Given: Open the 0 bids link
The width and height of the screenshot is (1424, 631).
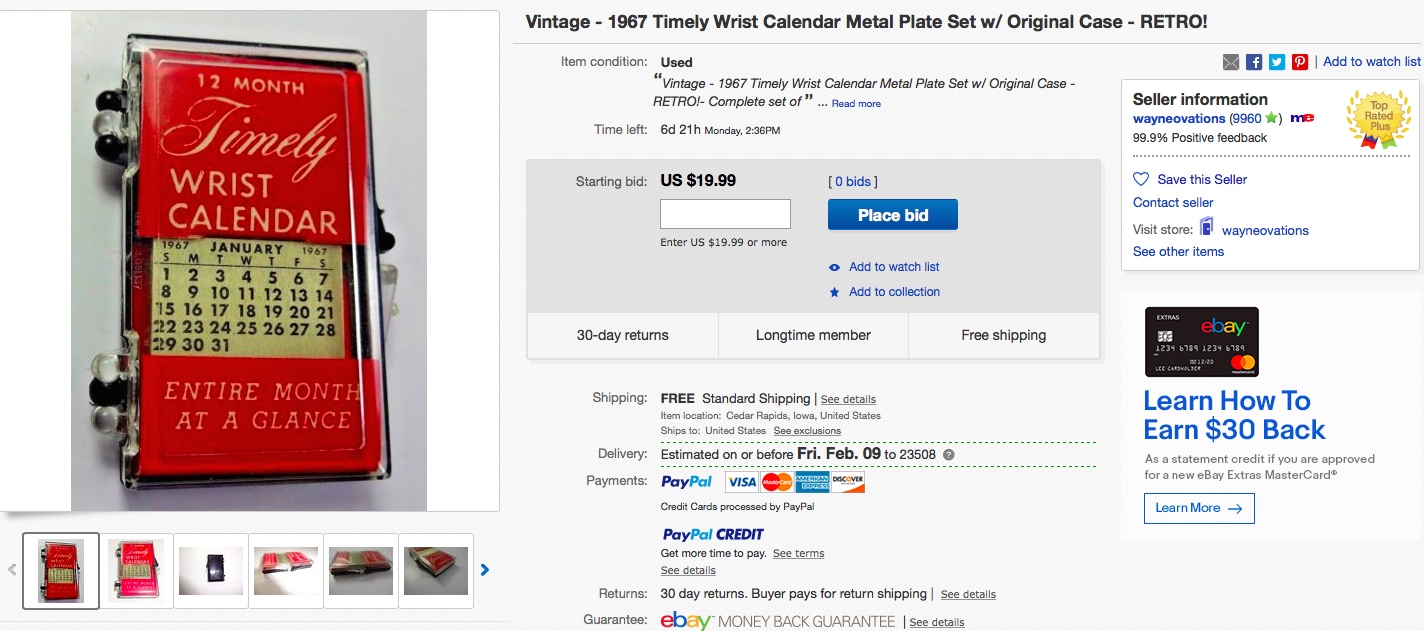Looking at the screenshot, I should (x=853, y=182).
